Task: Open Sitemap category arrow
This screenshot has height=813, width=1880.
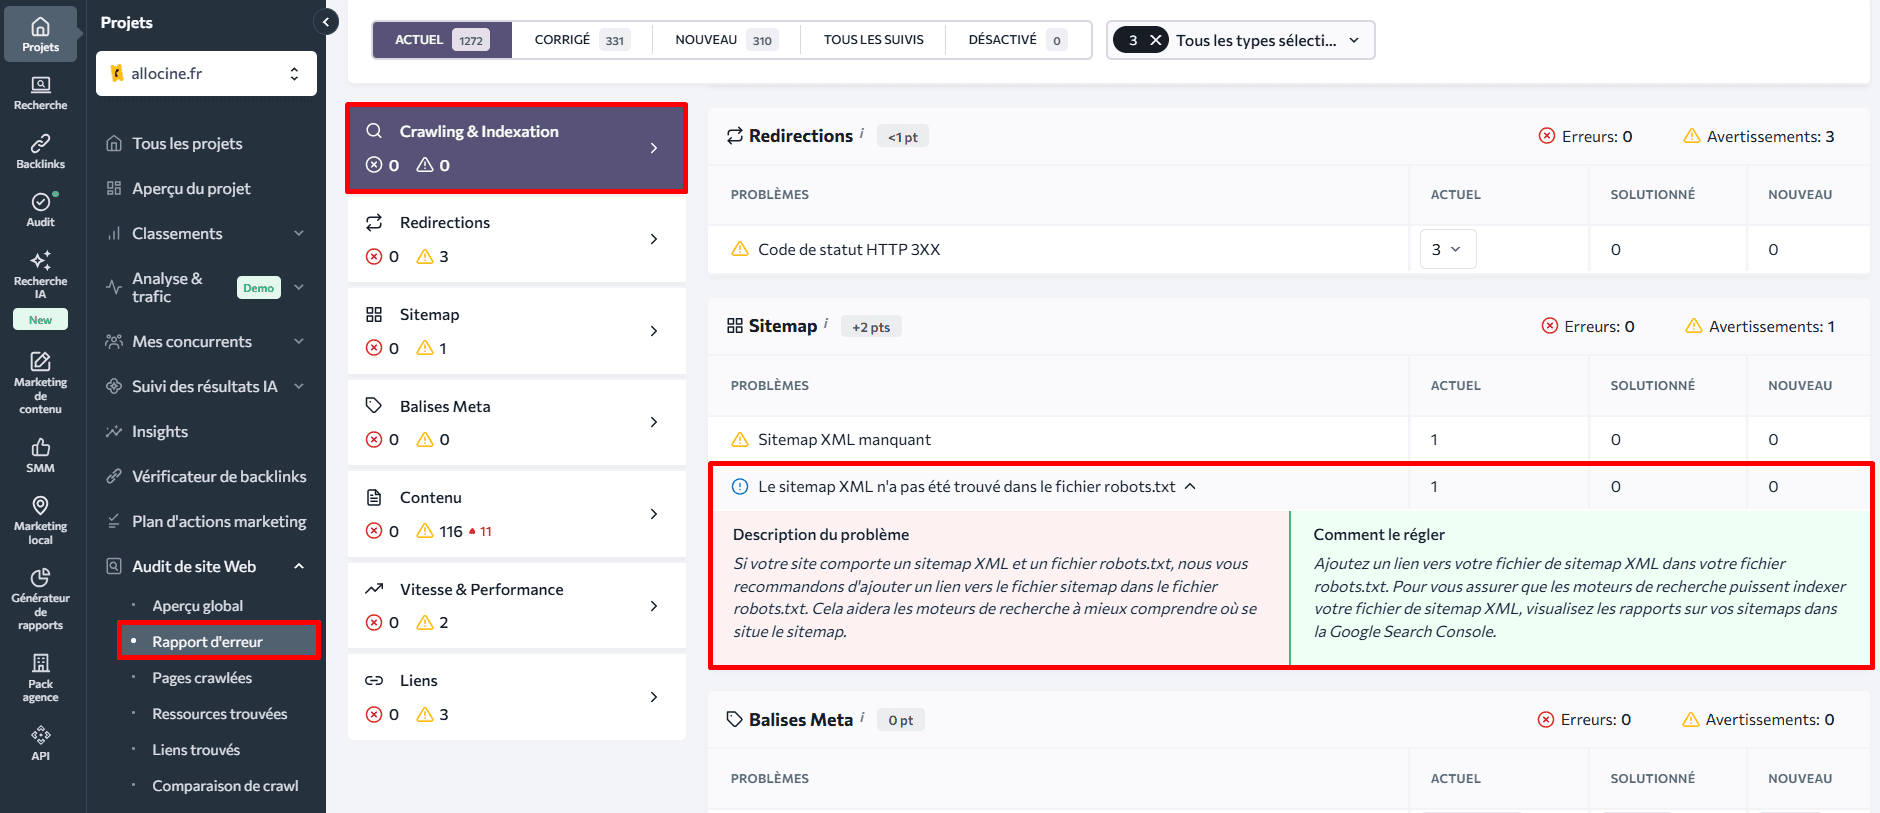Action: point(654,331)
